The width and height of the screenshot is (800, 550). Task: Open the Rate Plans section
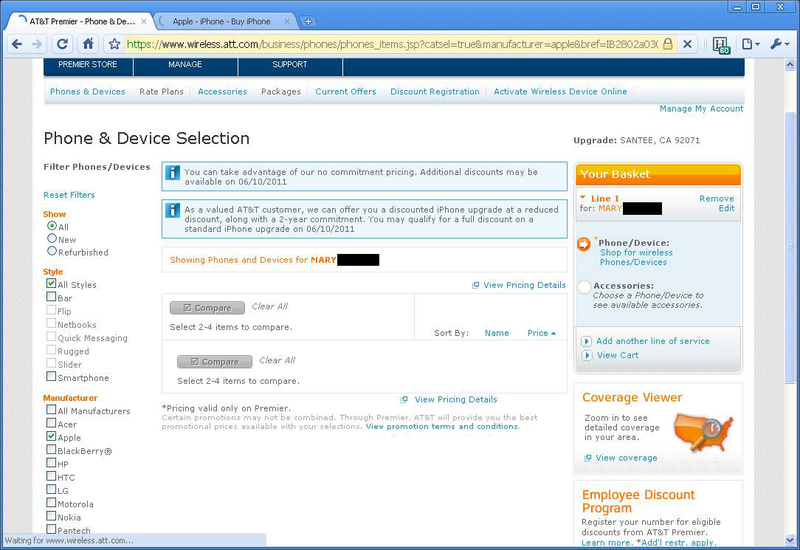coord(161,92)
